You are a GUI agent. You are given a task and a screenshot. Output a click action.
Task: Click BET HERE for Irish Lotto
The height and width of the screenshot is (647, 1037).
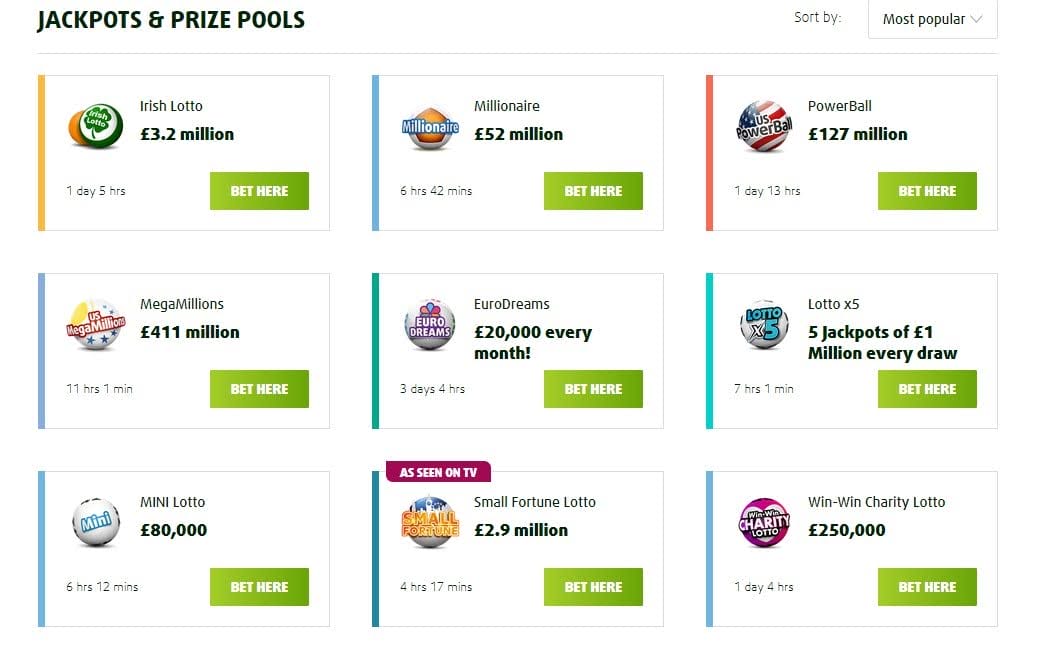point(259,190)
